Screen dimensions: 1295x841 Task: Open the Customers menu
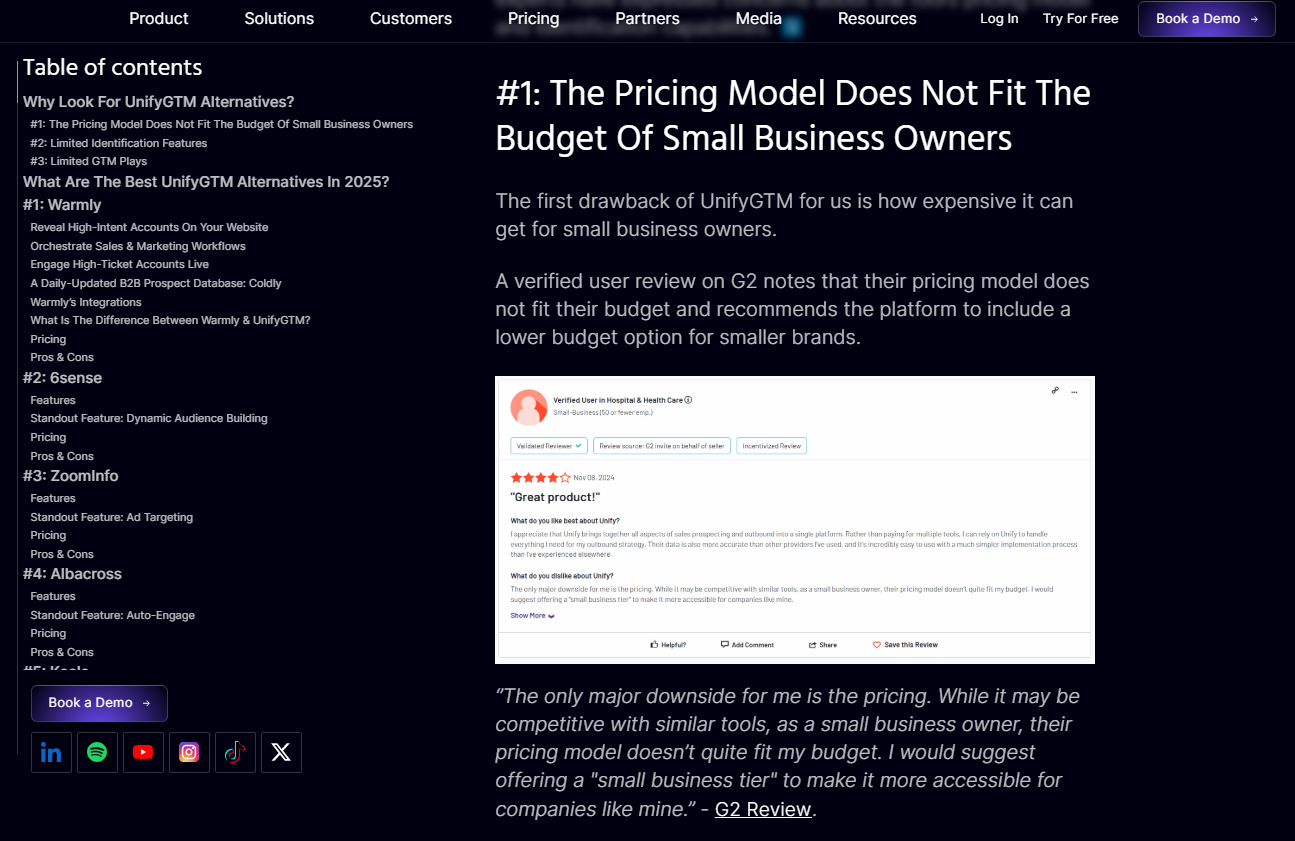coord(411,18)
